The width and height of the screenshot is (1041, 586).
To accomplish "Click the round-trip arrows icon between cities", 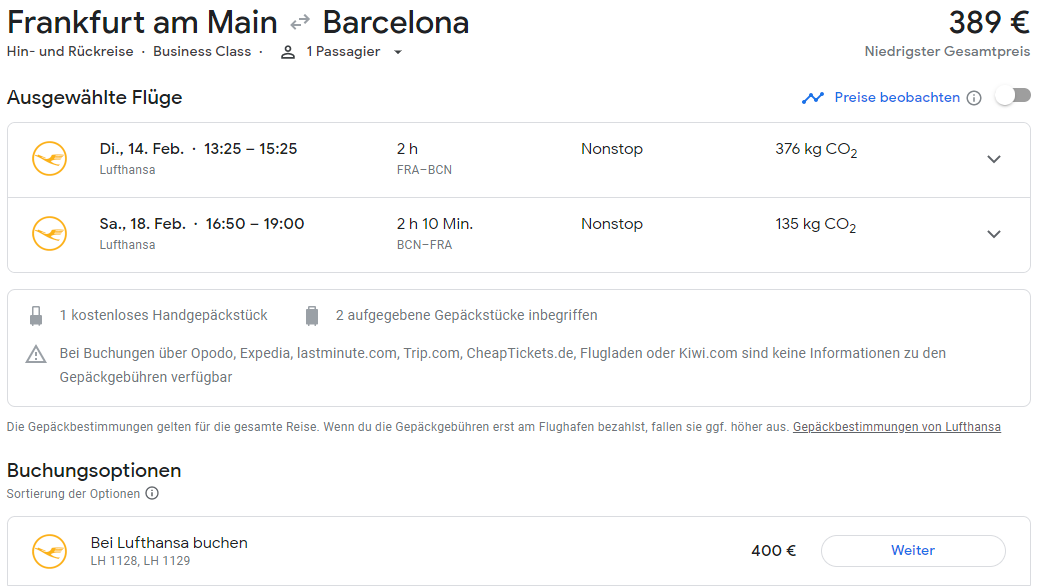I will click(x=300, y=22).
